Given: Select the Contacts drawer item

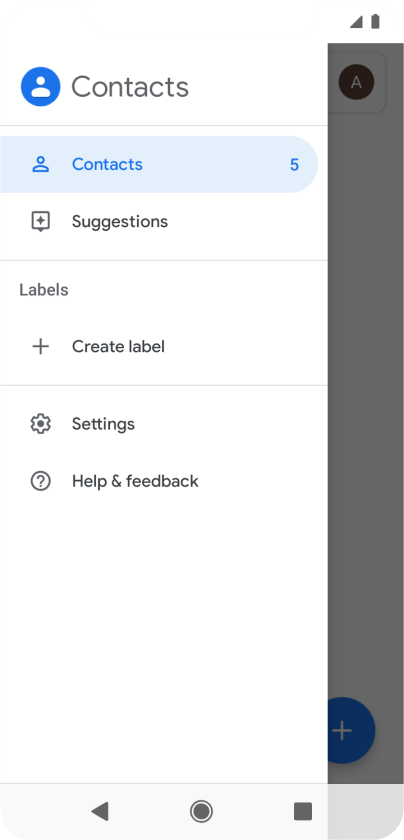Looking at the screenshot, I should (159, 164).
